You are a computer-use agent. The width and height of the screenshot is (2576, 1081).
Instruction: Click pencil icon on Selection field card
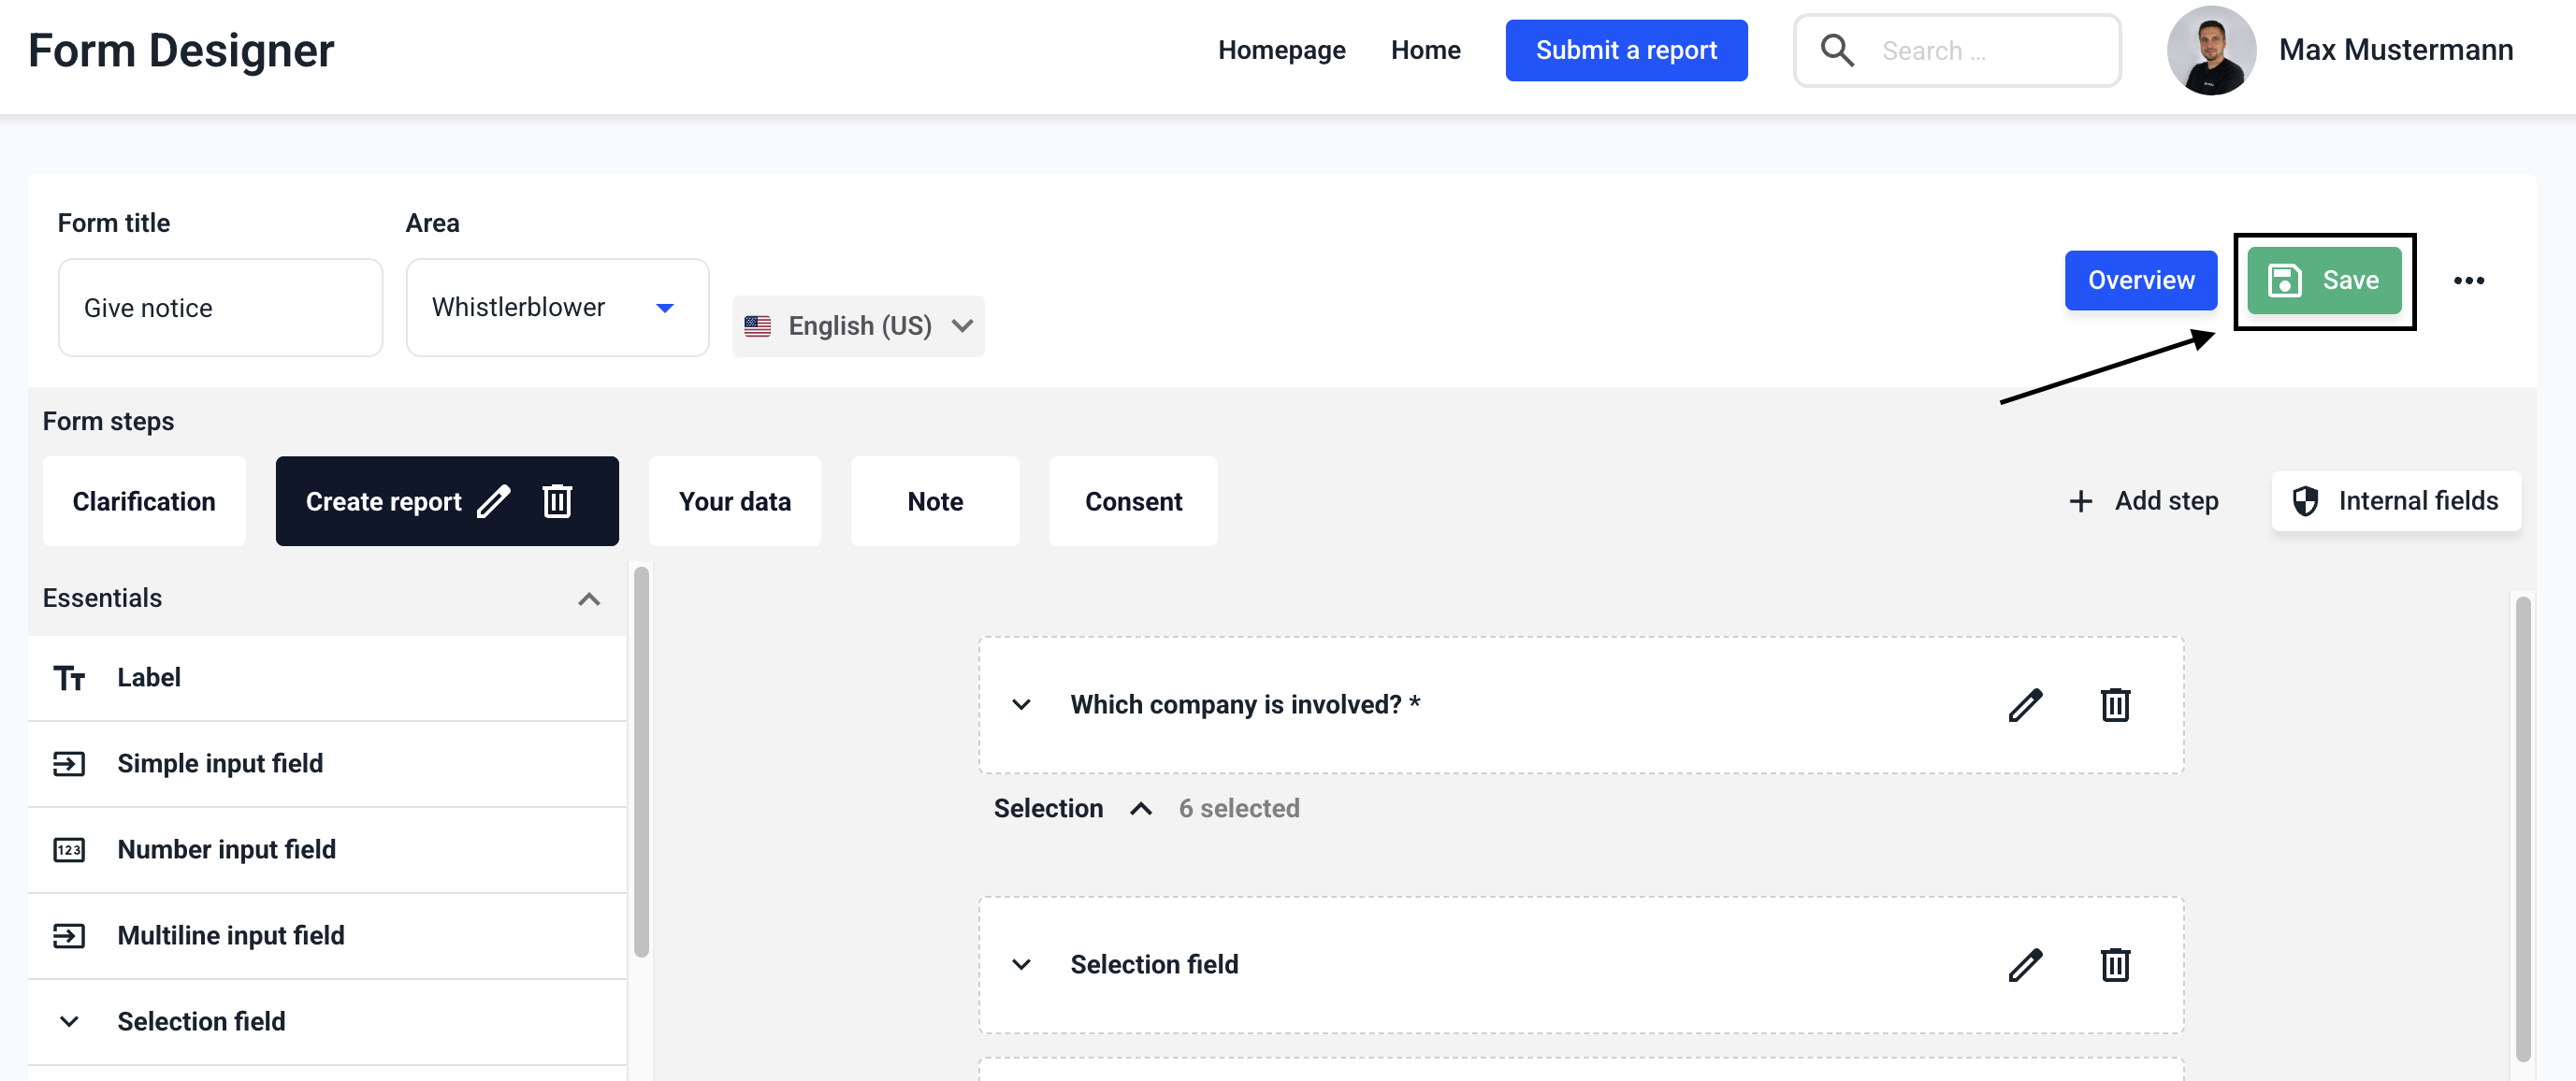[x=2025, y=965]
